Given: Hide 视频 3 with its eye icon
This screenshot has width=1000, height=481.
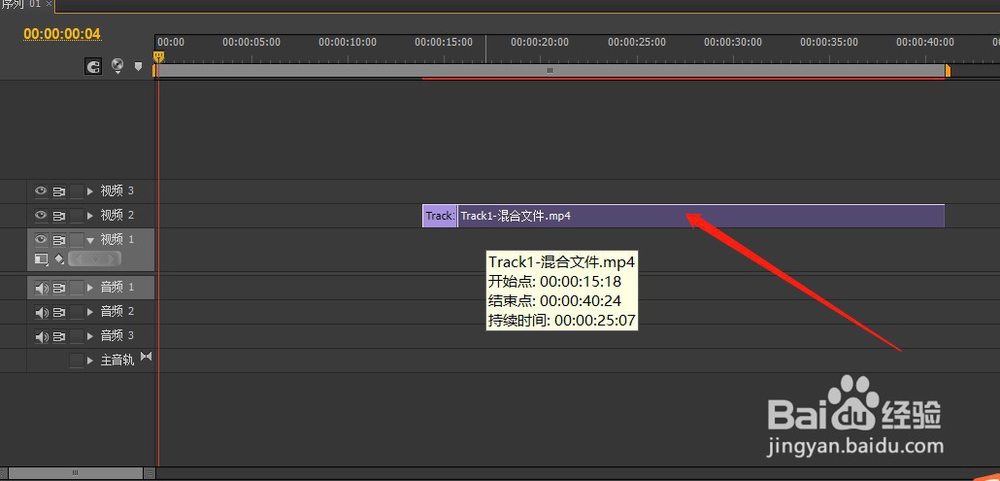Looking at the screenshot, I should coord(41,191).
